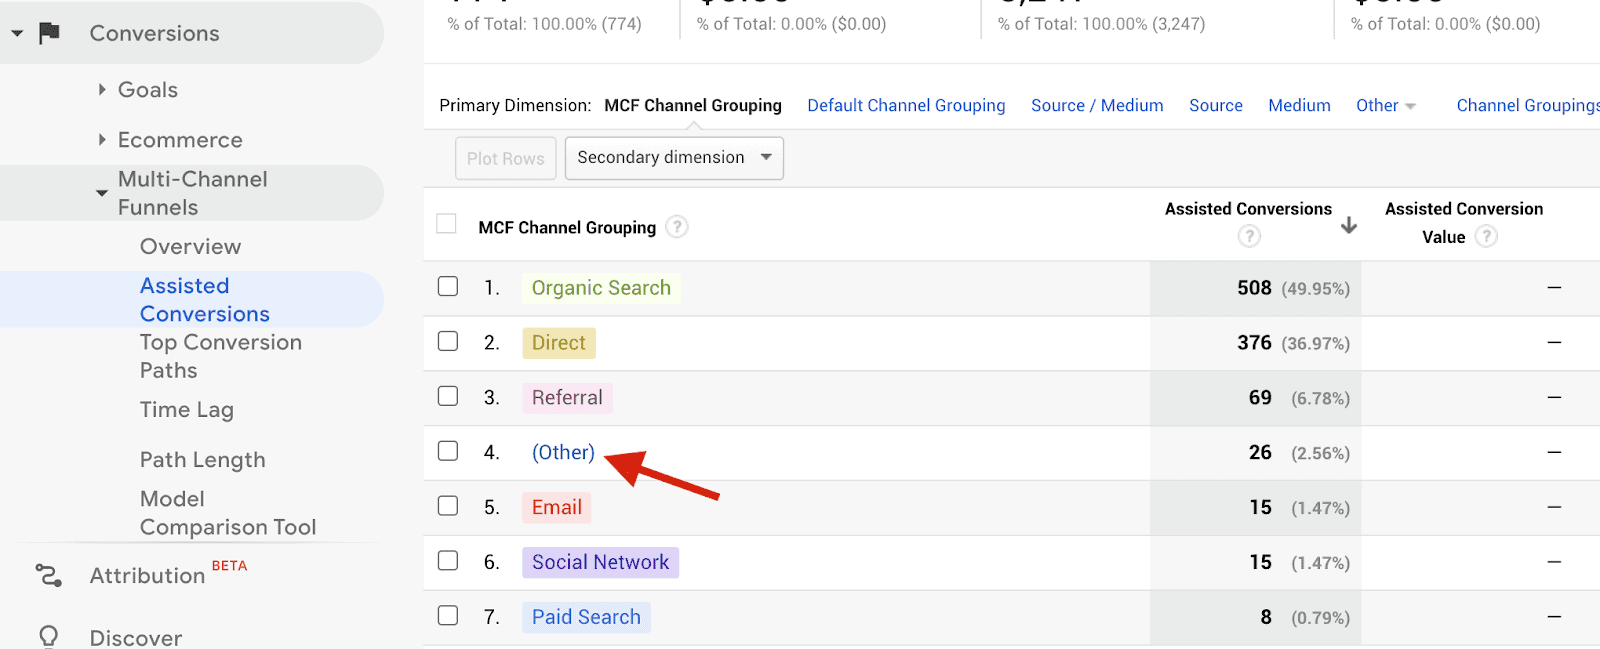1600x649 pixels.
Task: Open the Secondary dimension dropdown
Action: click(x=674, y=158)
